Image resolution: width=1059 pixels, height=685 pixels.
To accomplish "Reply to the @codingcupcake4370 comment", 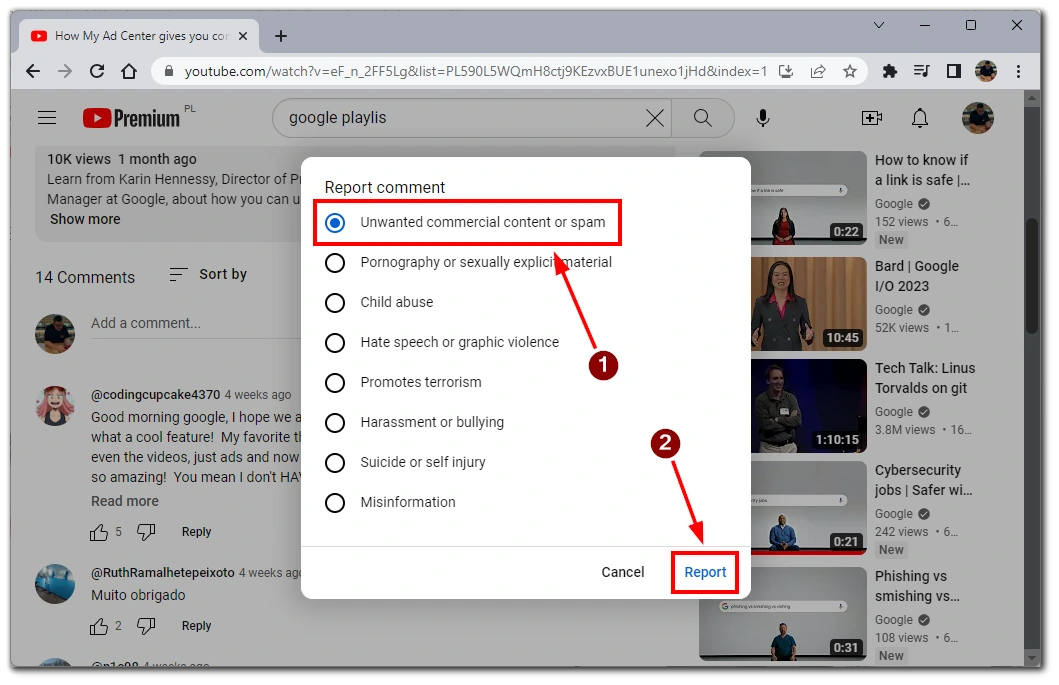I will pyautogui.click(x=197, y=532).
